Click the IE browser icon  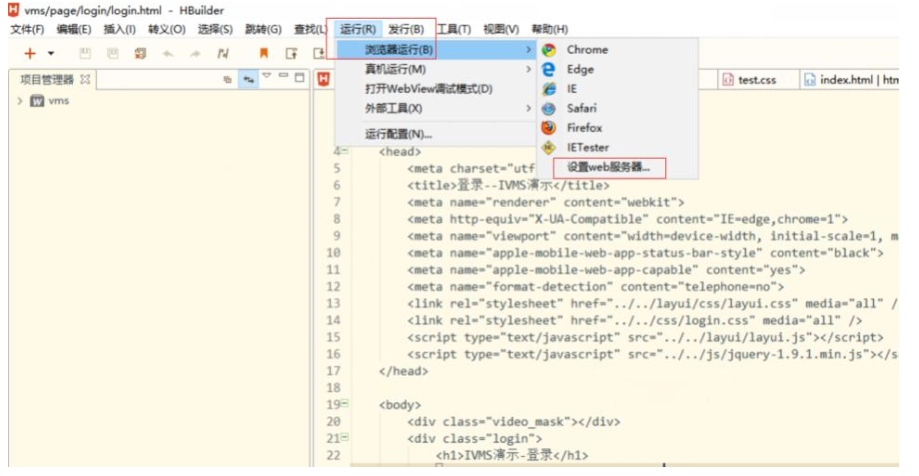549,89
